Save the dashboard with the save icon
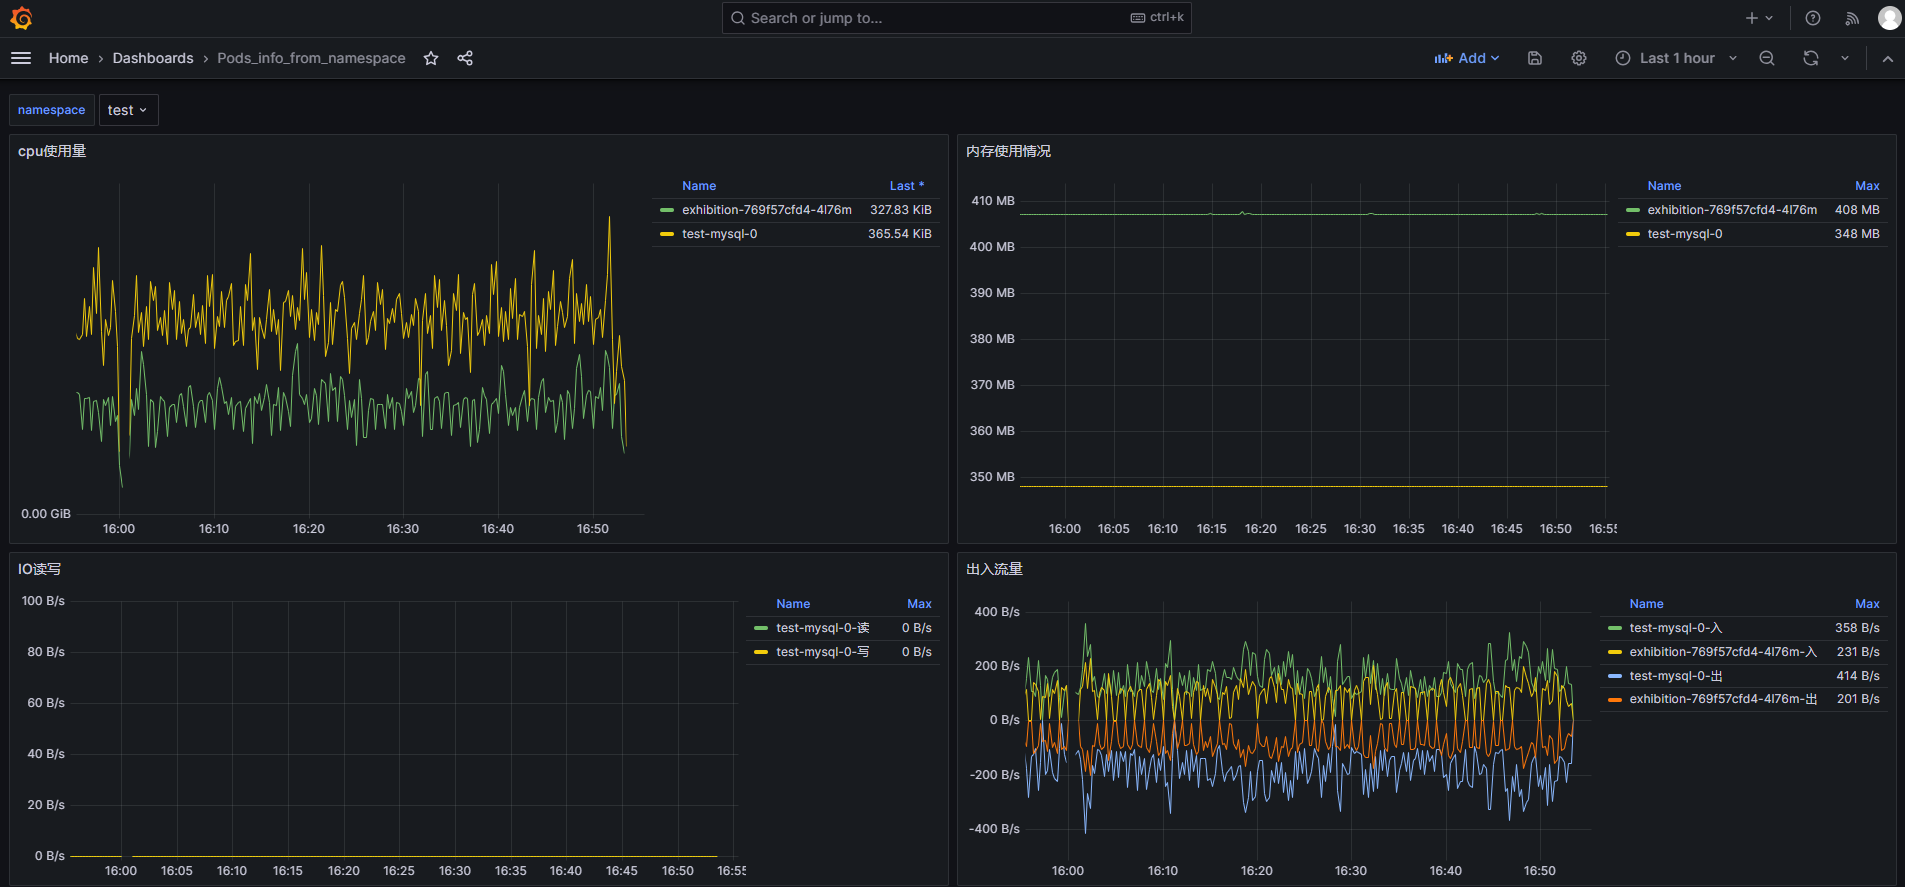The height and width of the screenshot is (887, 1905). tap(1535, 58)
